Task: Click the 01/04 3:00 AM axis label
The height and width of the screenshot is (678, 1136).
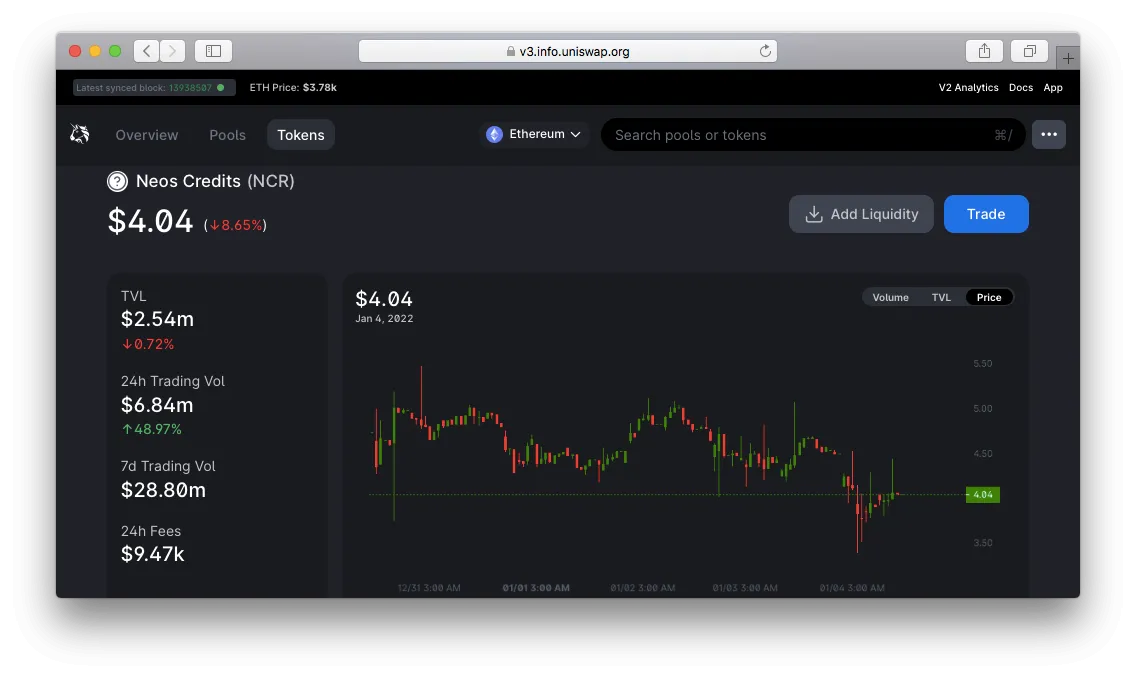Action: (x=852, y=587)
